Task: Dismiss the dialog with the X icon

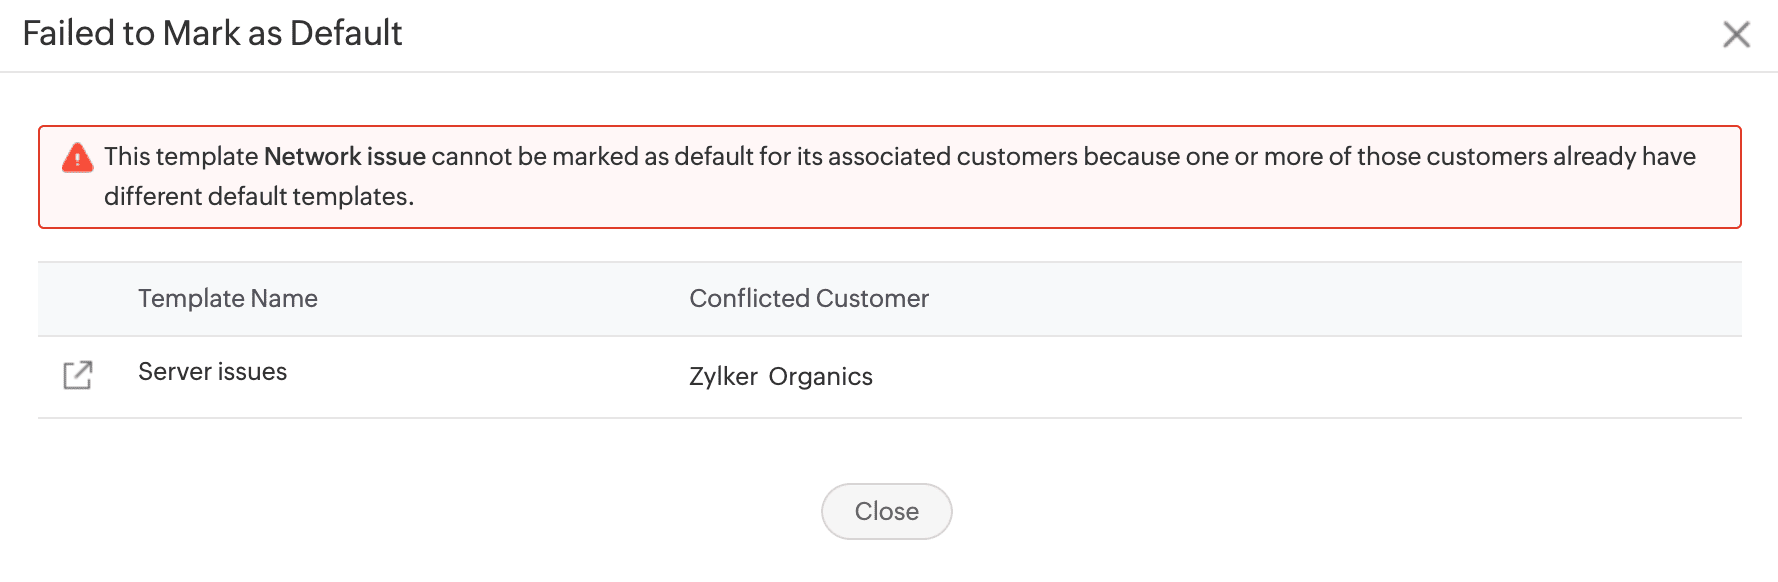Action: click(1736, 35)
